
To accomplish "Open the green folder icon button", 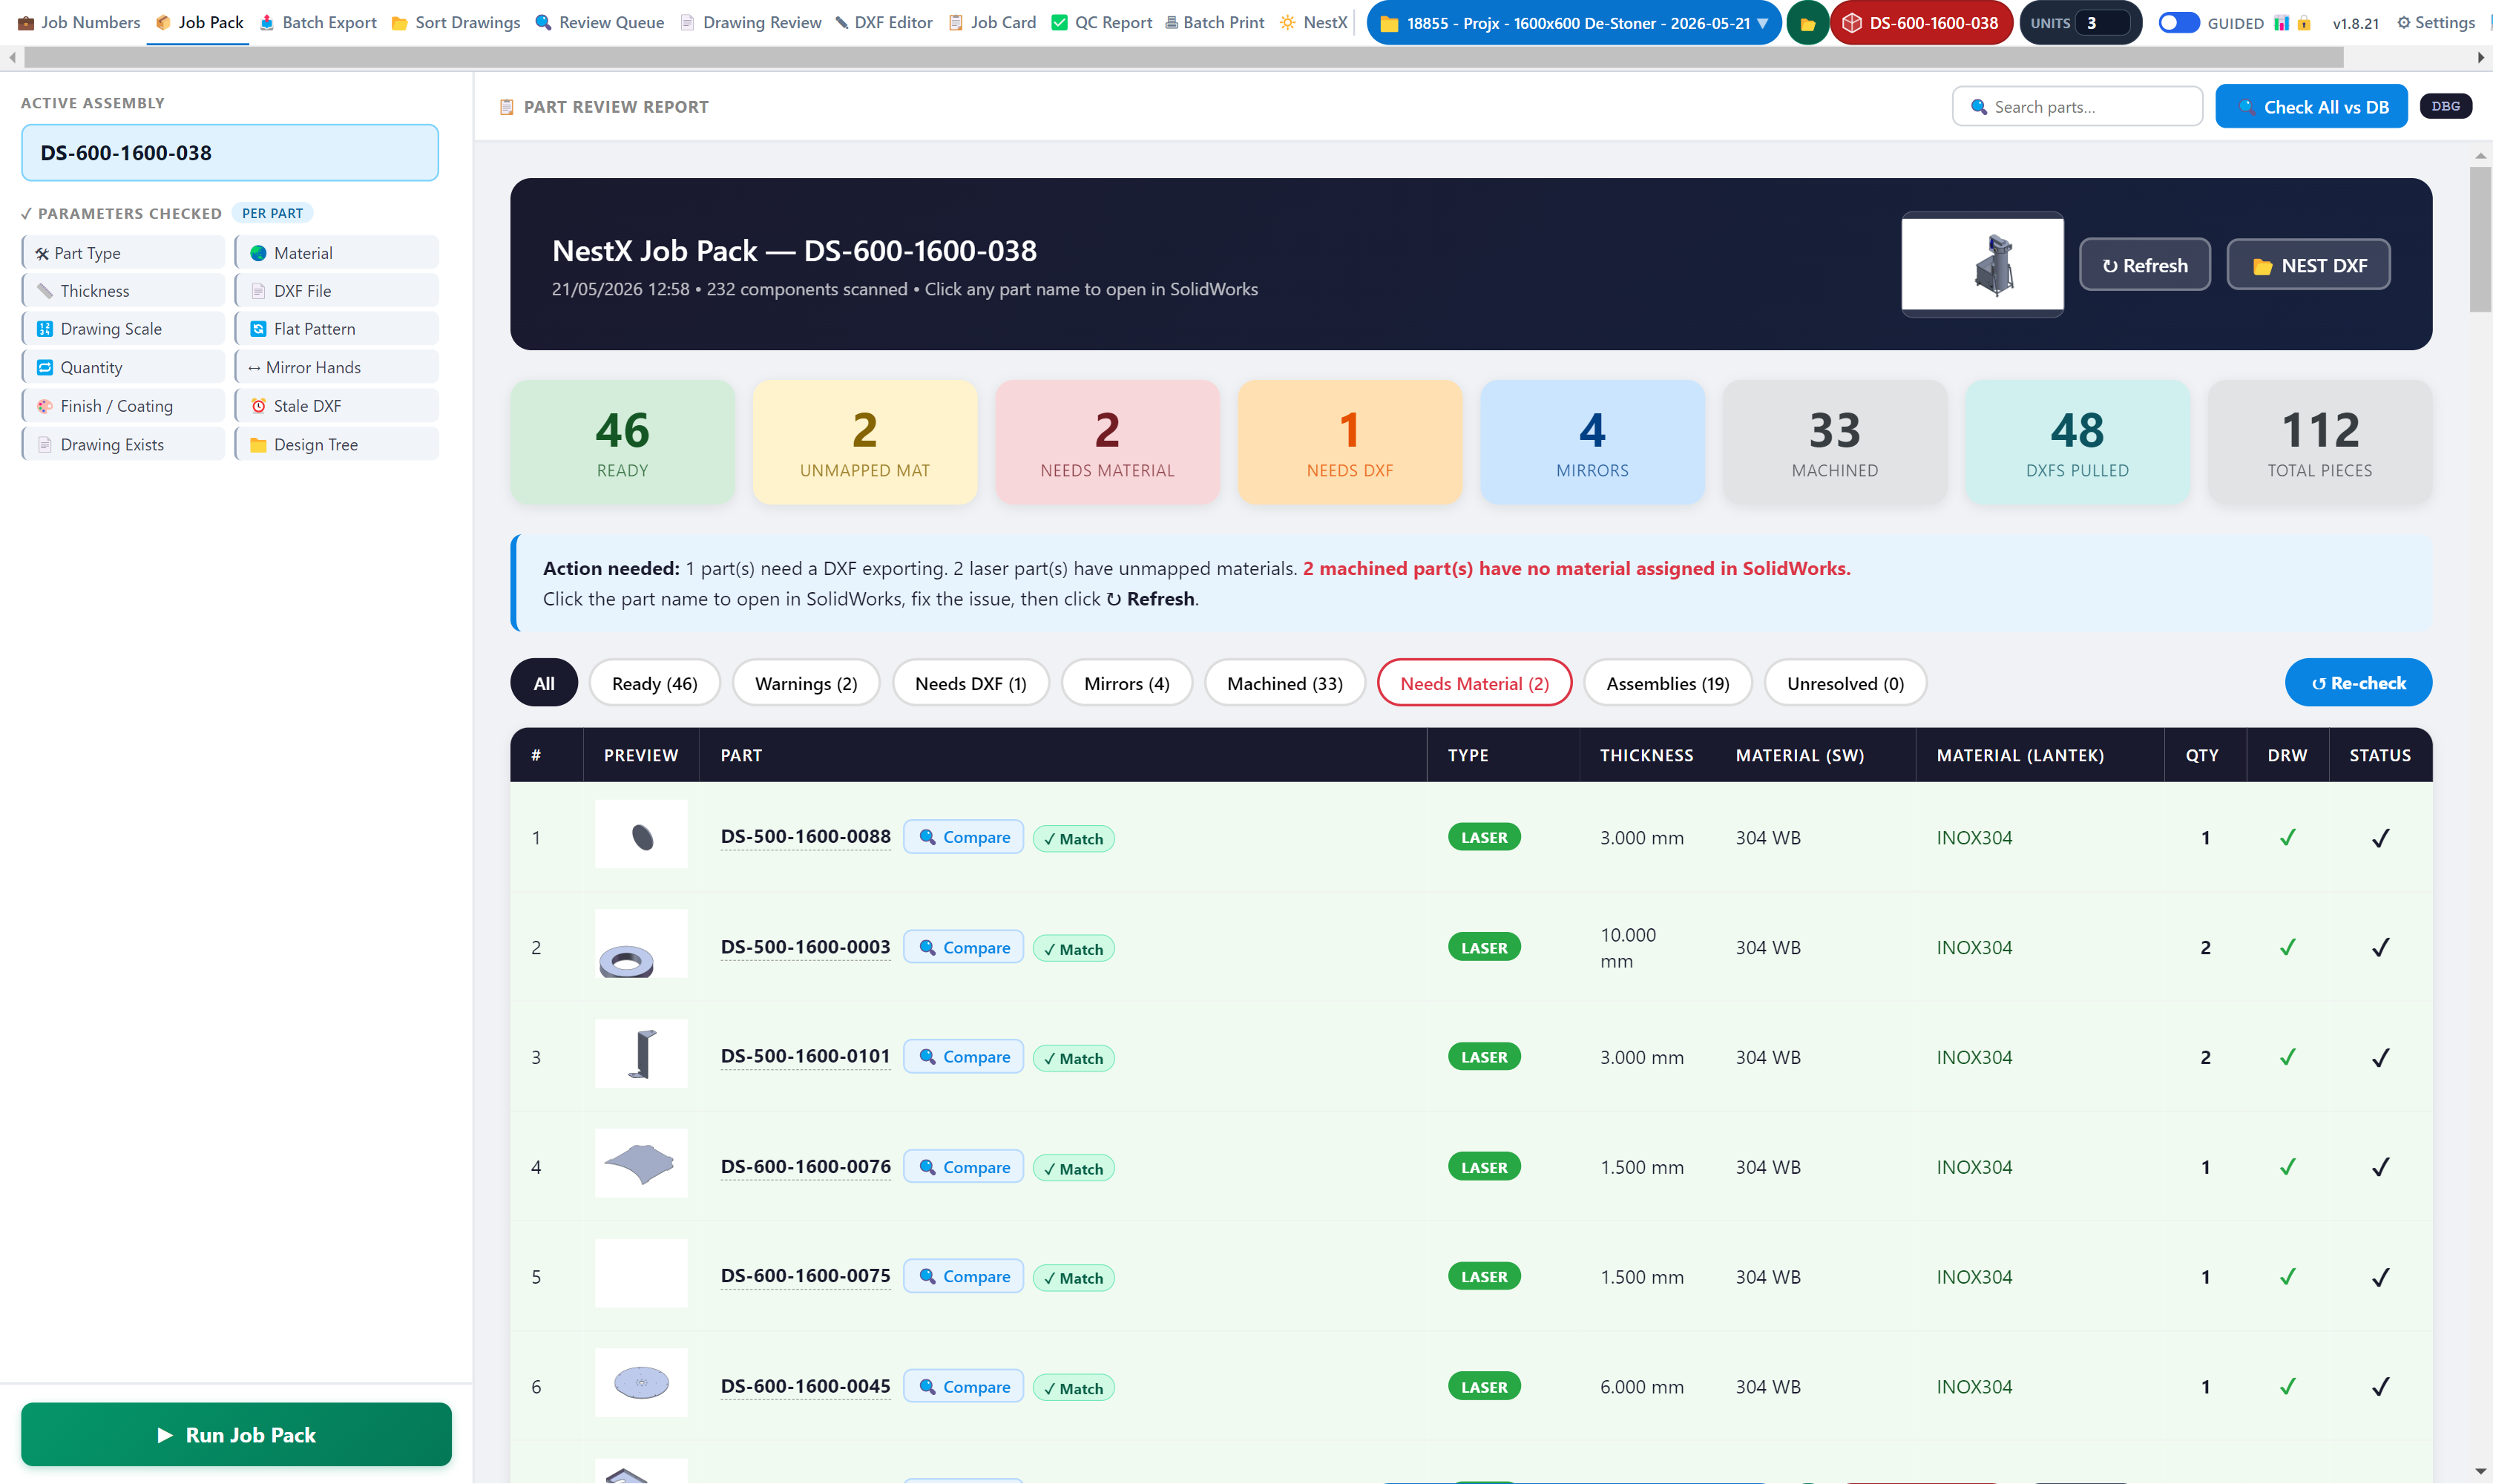I will pos(1807,23).
